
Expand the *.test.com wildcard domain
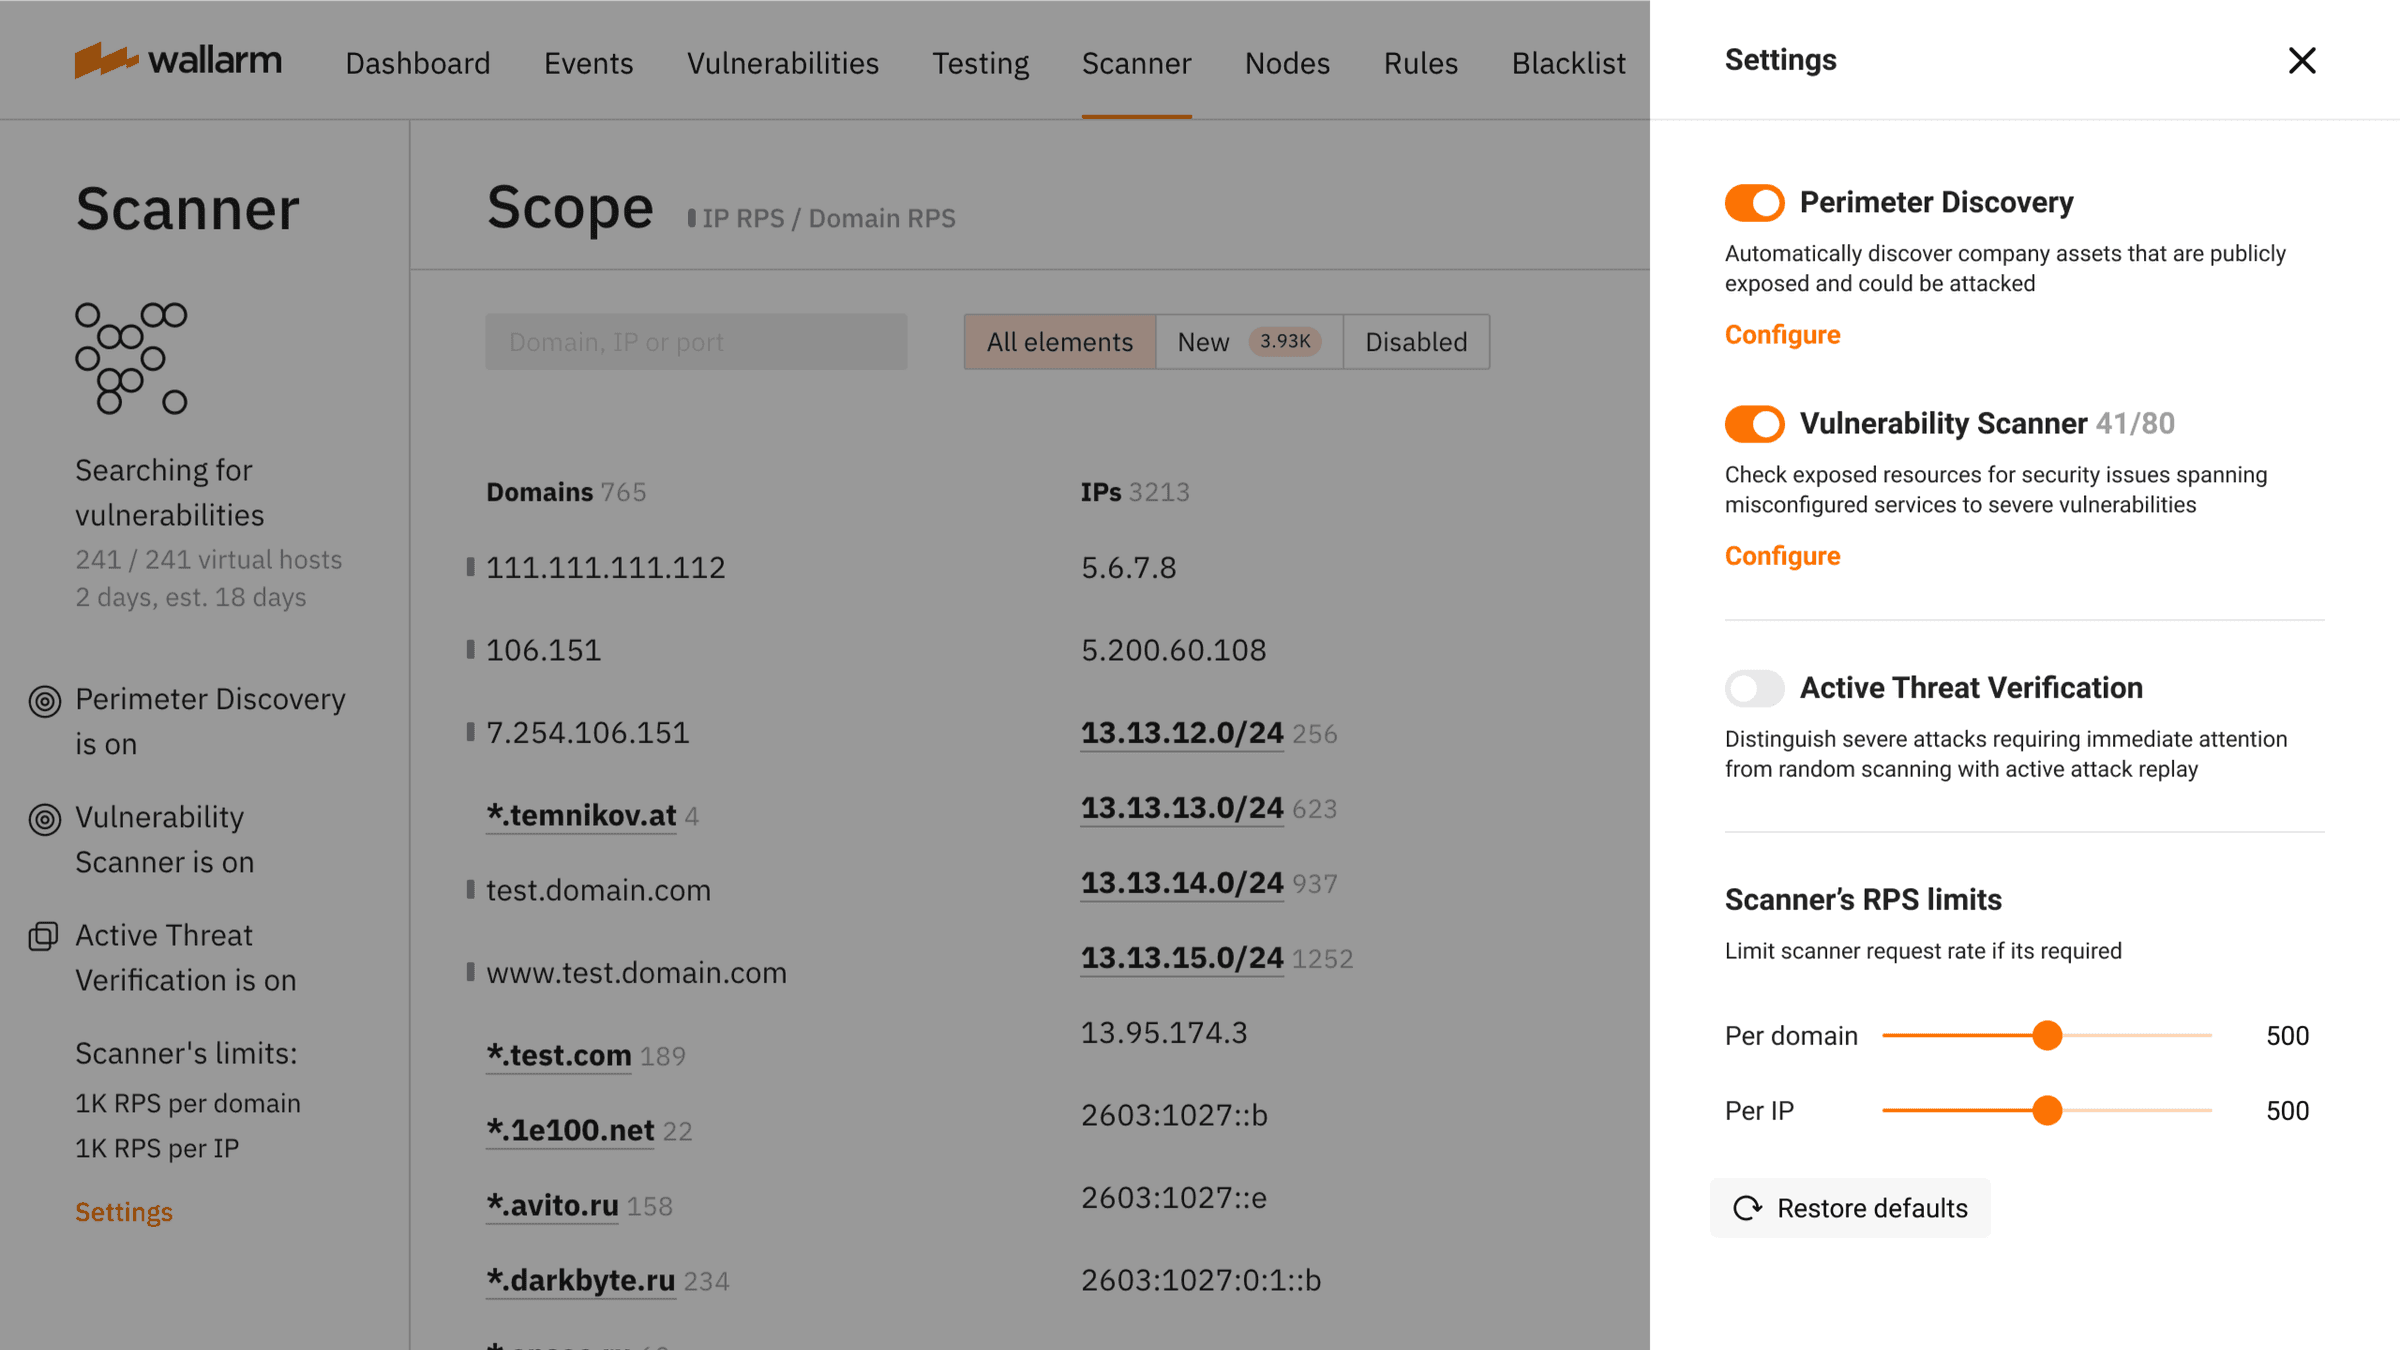coord(558,1055)
